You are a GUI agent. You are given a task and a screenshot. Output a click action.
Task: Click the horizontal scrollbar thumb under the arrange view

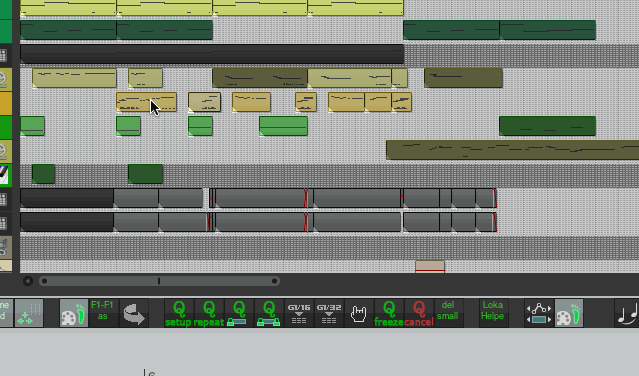(x=159, y=281)
